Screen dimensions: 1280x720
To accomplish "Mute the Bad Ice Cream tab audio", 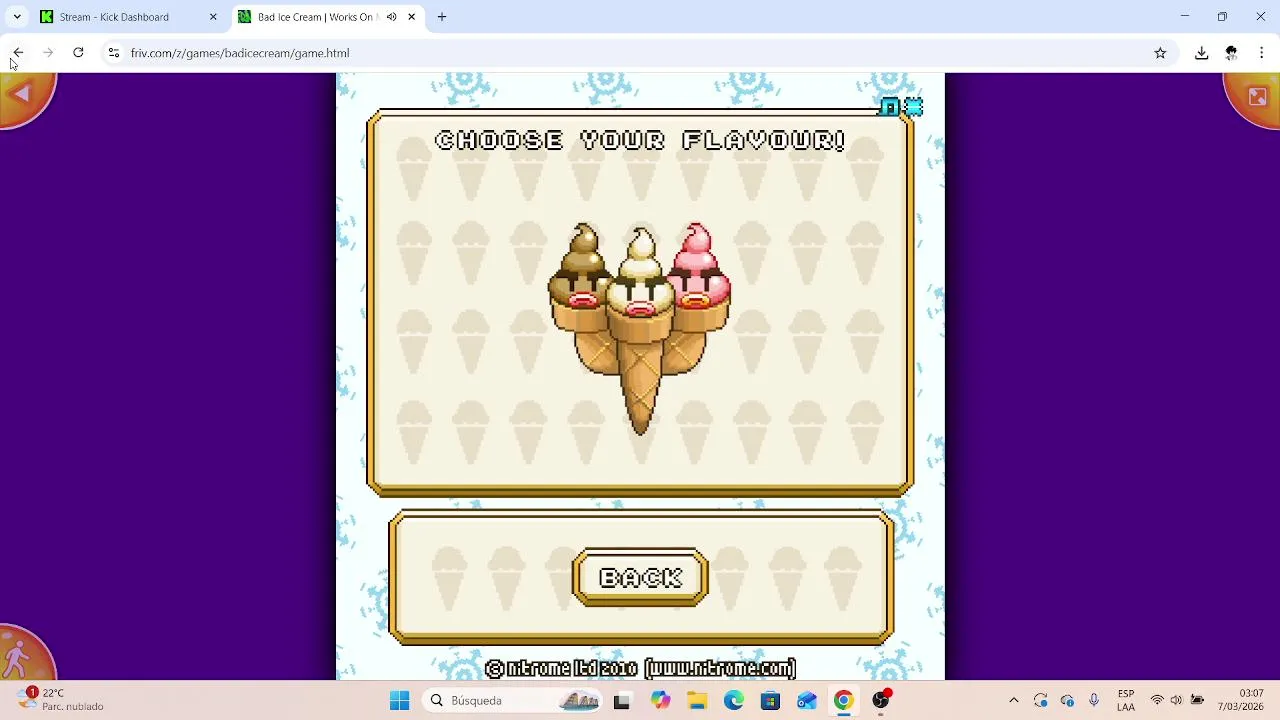I will 391,17.
